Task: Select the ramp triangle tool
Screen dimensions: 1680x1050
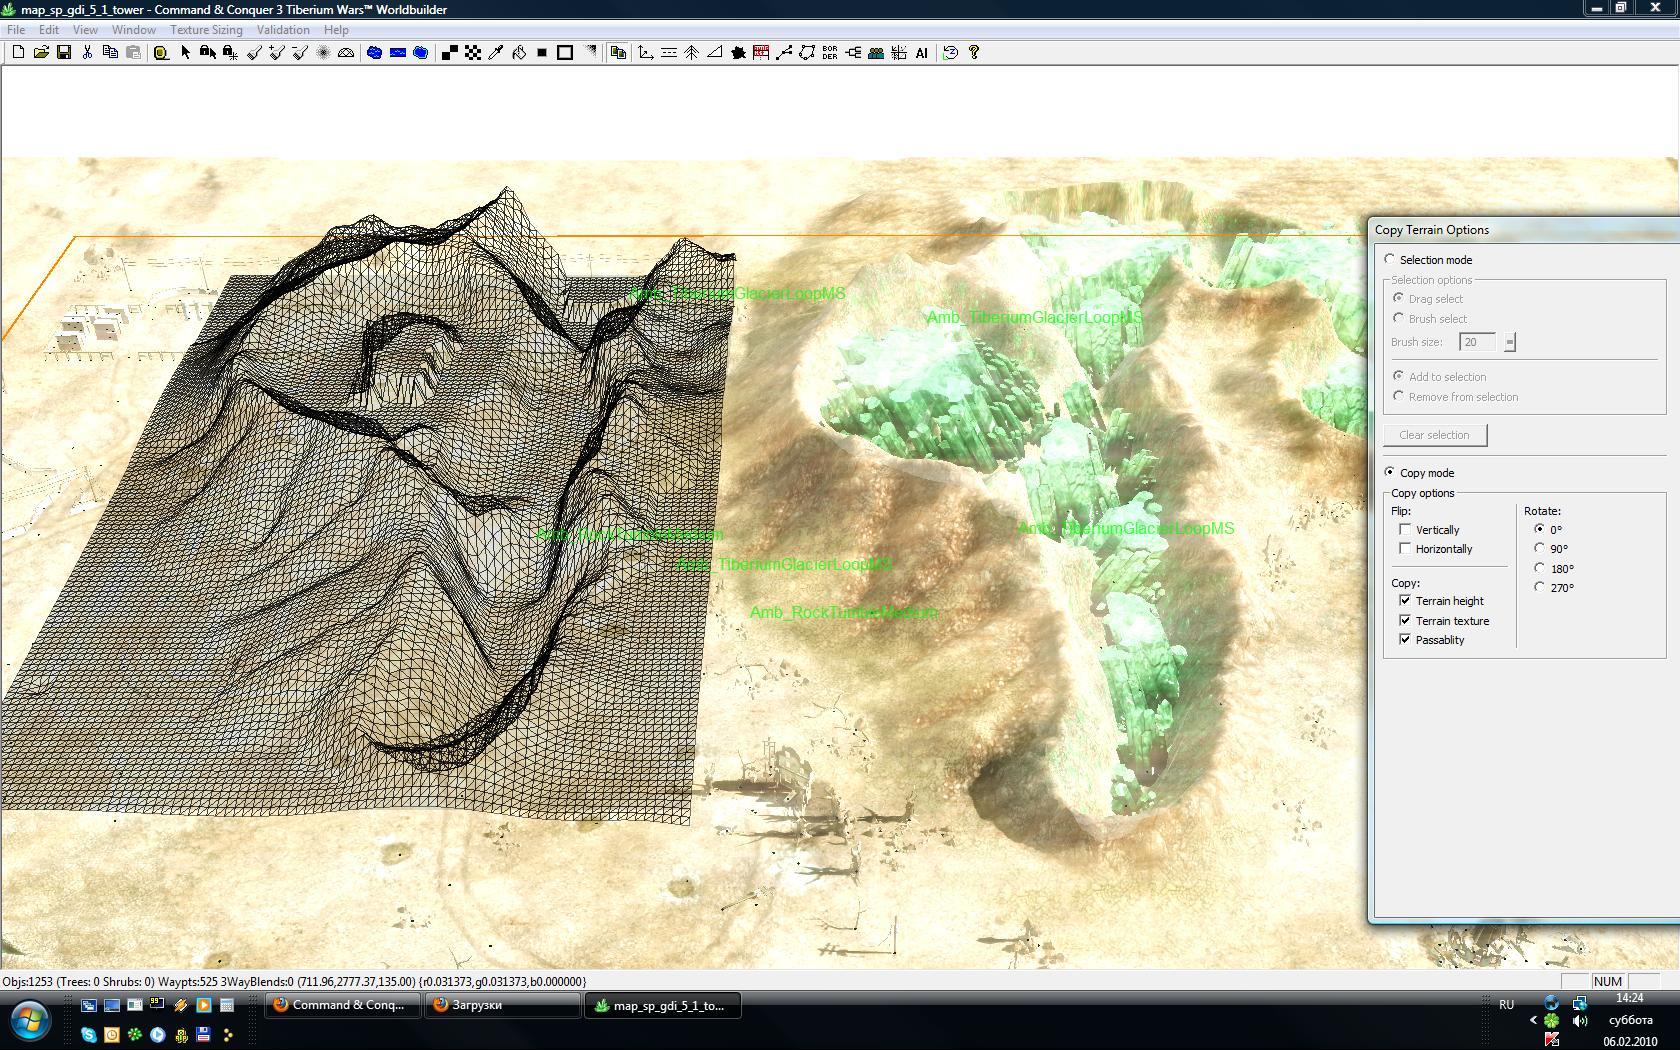Action: (714, 52)
